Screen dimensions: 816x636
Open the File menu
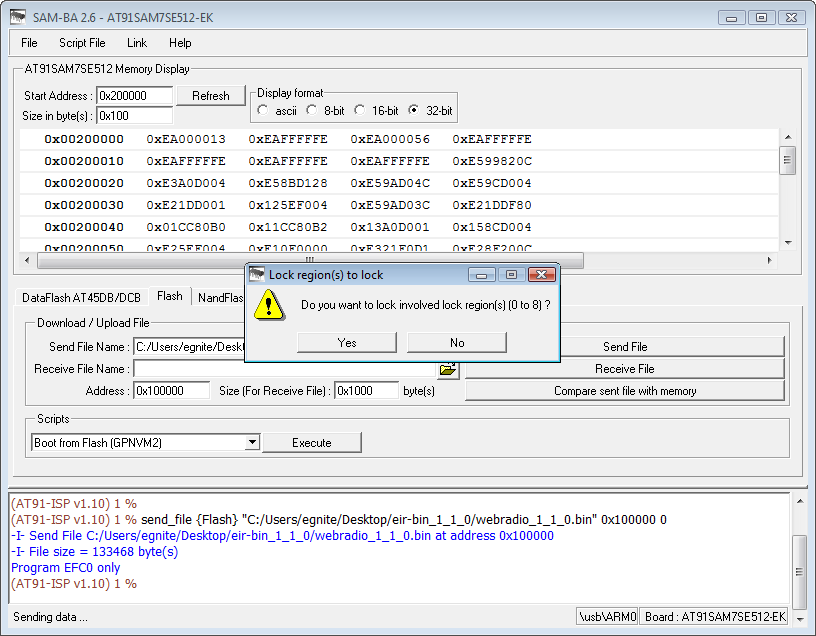(x=29, y=43)
